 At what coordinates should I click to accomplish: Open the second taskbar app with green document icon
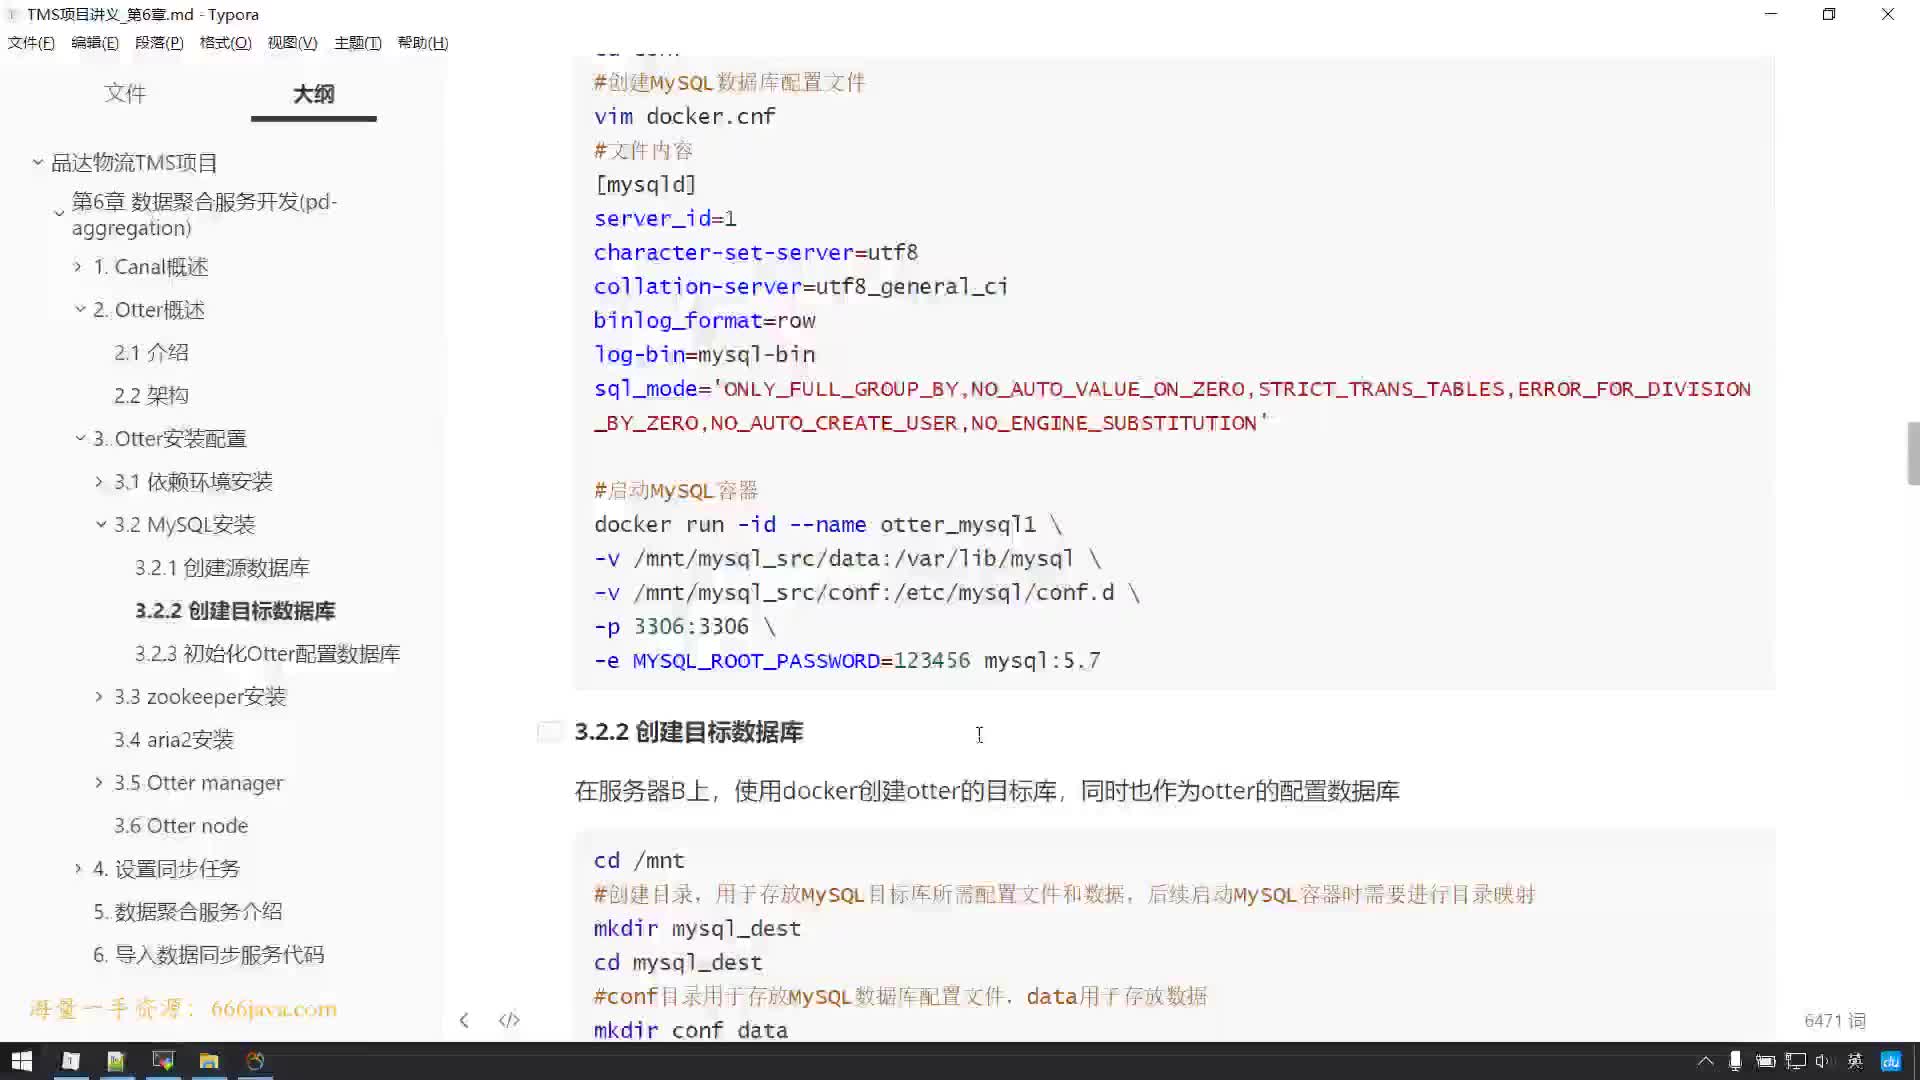pos(116,1061)
